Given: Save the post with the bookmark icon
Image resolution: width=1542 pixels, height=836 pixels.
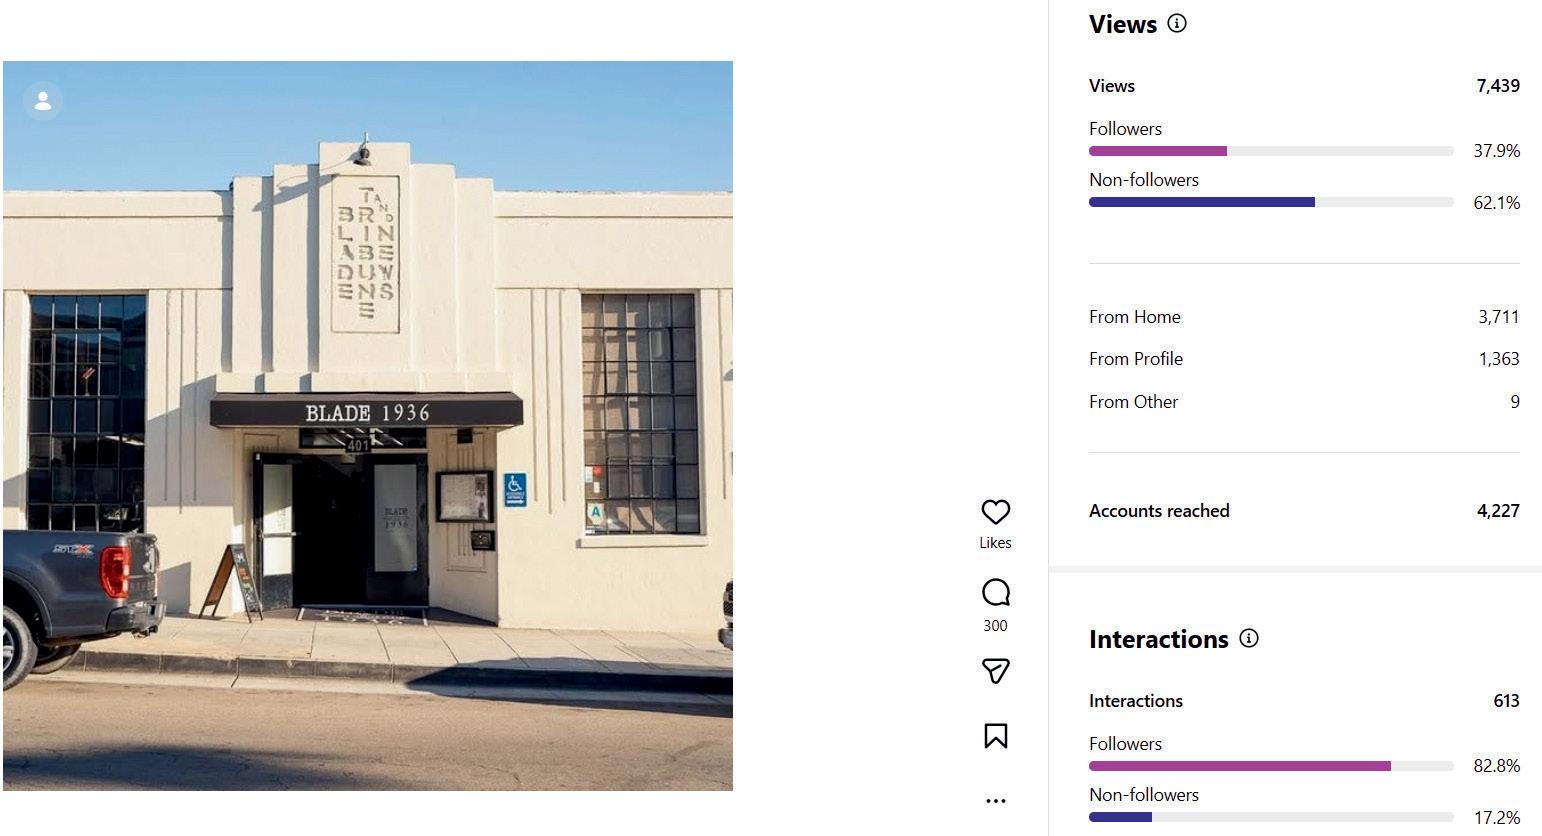Looking at the screenshot, I should point(995,736).
